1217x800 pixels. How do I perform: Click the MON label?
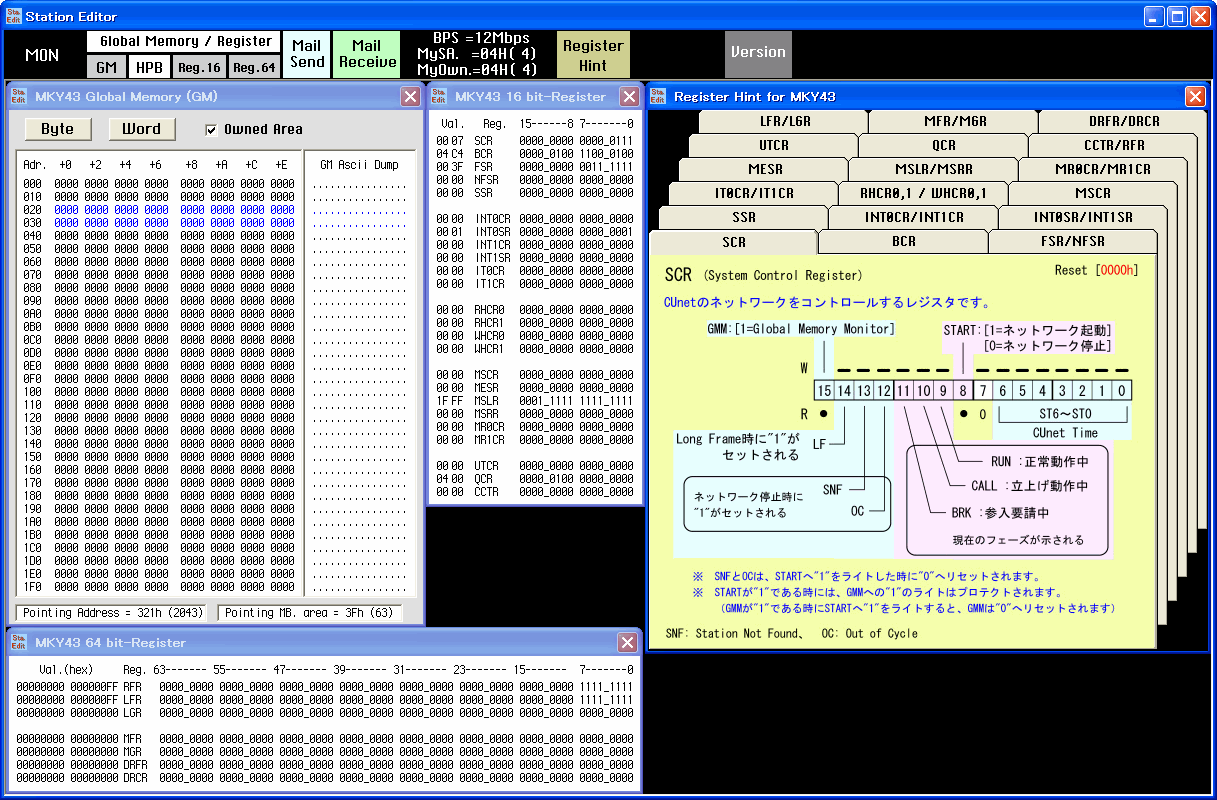pyautogui.click(x=42, y=54)
